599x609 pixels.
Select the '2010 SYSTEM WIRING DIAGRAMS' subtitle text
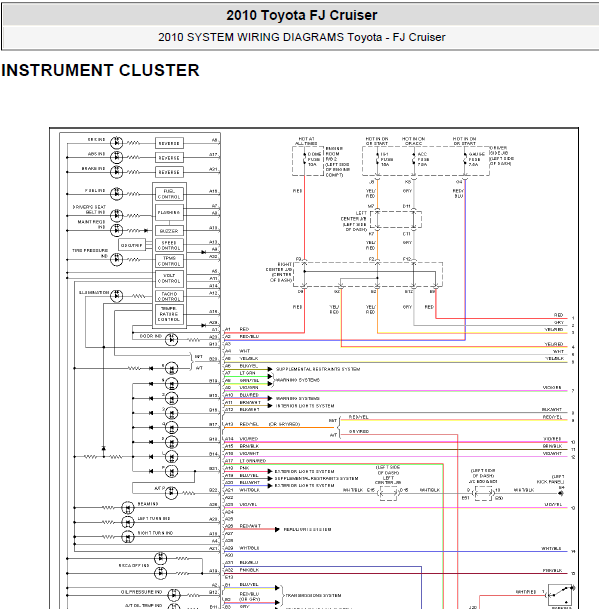(x=251, y=37)
